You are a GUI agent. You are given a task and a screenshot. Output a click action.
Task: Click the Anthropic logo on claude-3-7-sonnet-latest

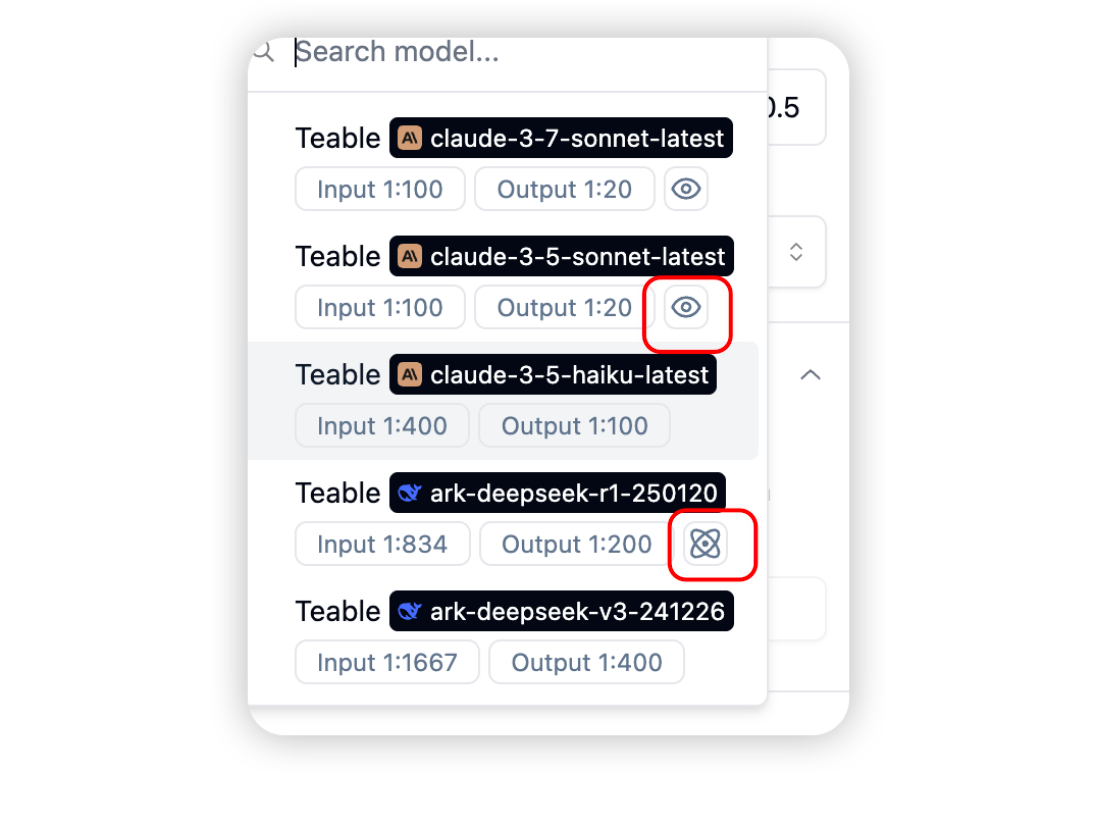(410, 138)
